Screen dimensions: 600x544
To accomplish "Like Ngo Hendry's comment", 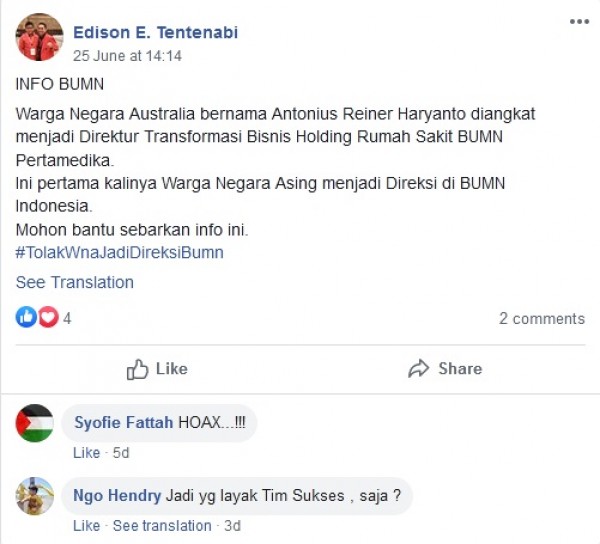I will (86, 526).
